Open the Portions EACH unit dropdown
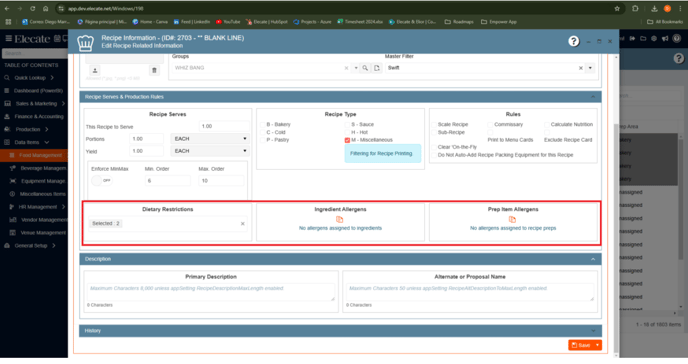Image resolution: width=688 pixels, height=364 pixels. [x=210, y=139]
